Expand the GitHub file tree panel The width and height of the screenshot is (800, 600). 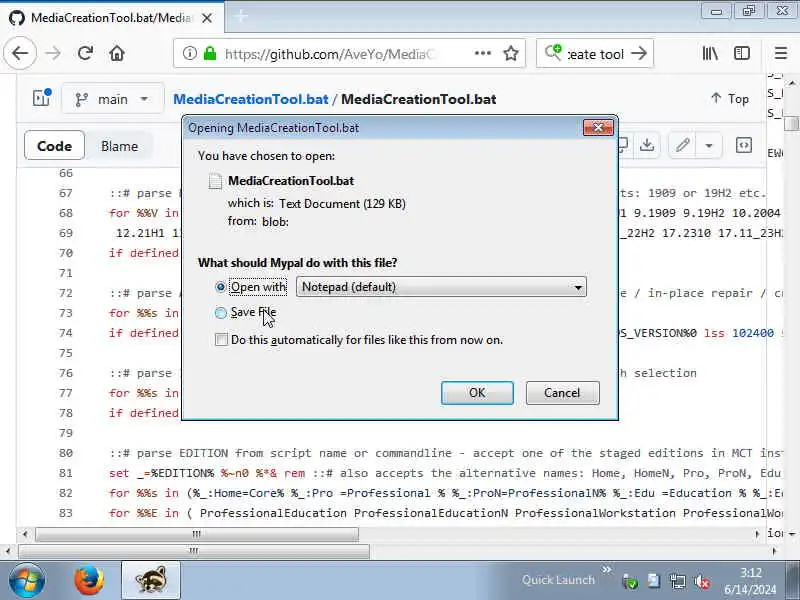pos(42,97)
